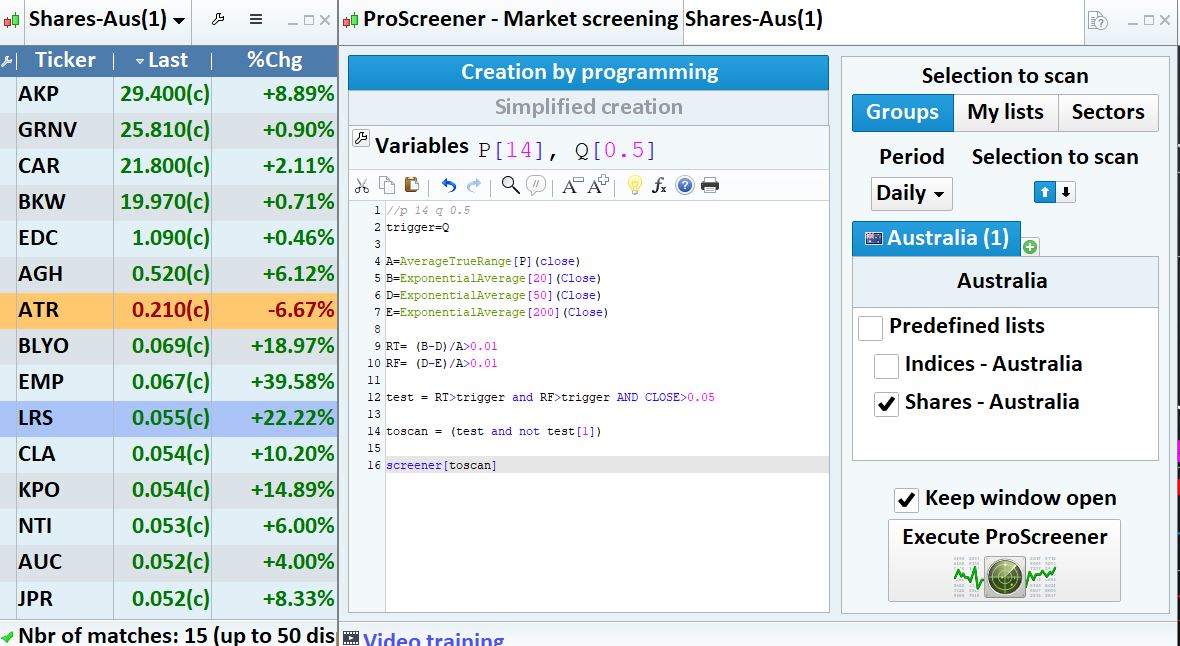1180x646 pixels.
Task: Select the EMP ticker row
Action: 169,382
